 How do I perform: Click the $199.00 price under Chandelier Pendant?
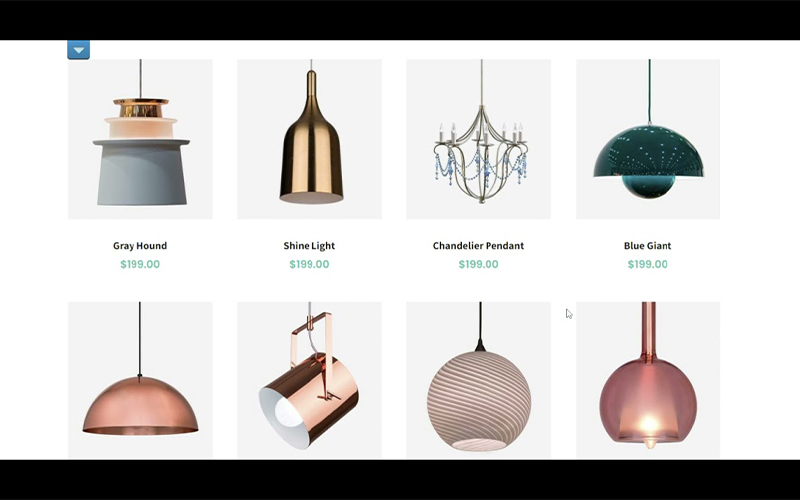pyautogui.click(x=478, y=264)
